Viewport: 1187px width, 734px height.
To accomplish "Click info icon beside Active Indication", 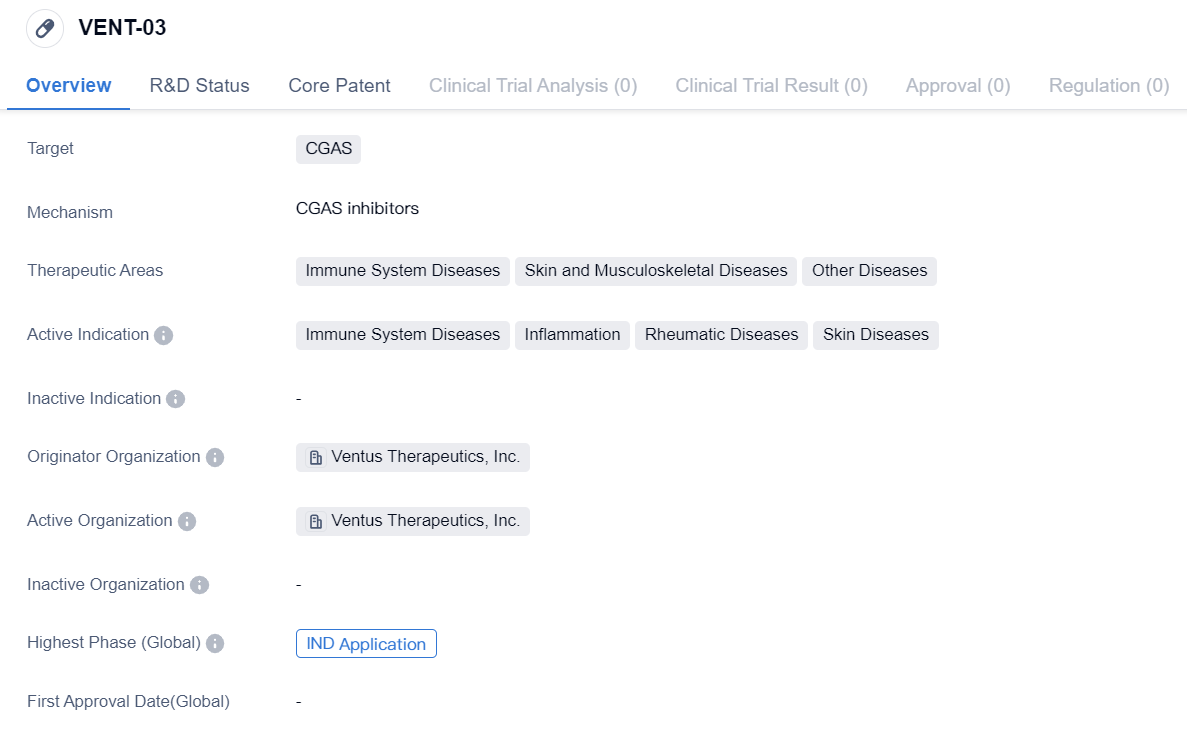I will click(164, 335).
